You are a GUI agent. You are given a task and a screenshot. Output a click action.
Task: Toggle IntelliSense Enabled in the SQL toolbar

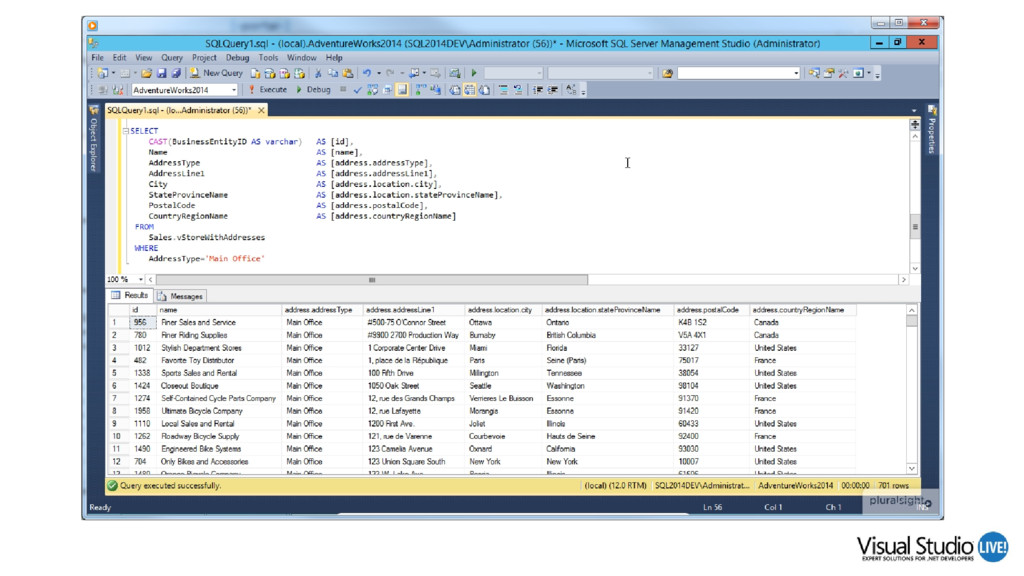pyautogui.click(x=402, y=90)
